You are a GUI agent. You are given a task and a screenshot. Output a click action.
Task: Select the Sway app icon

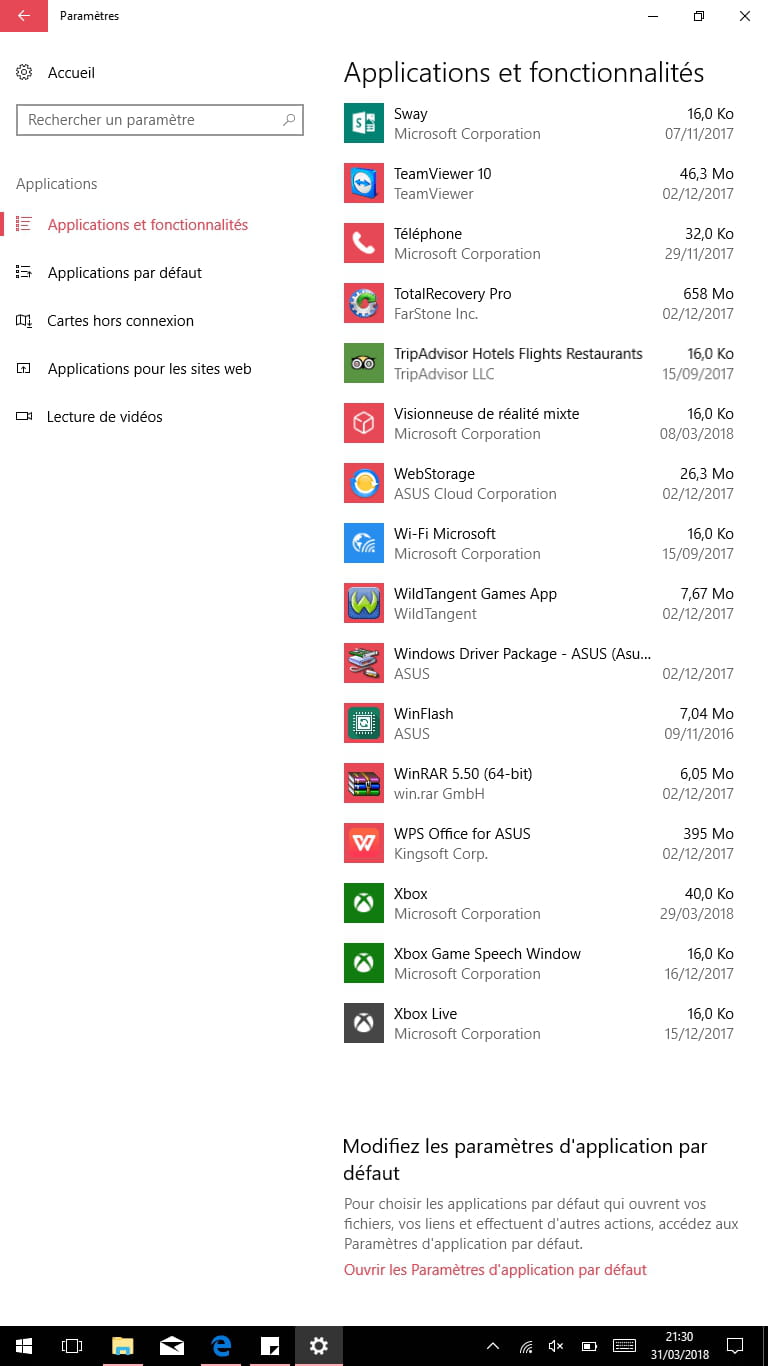point(364,123)
